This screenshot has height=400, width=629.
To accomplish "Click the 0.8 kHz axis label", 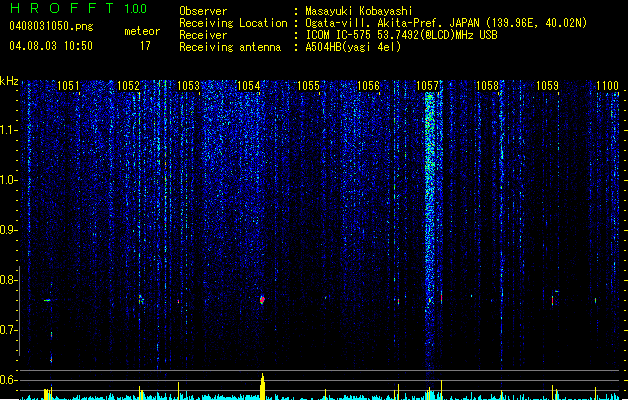I will point(9,280).
